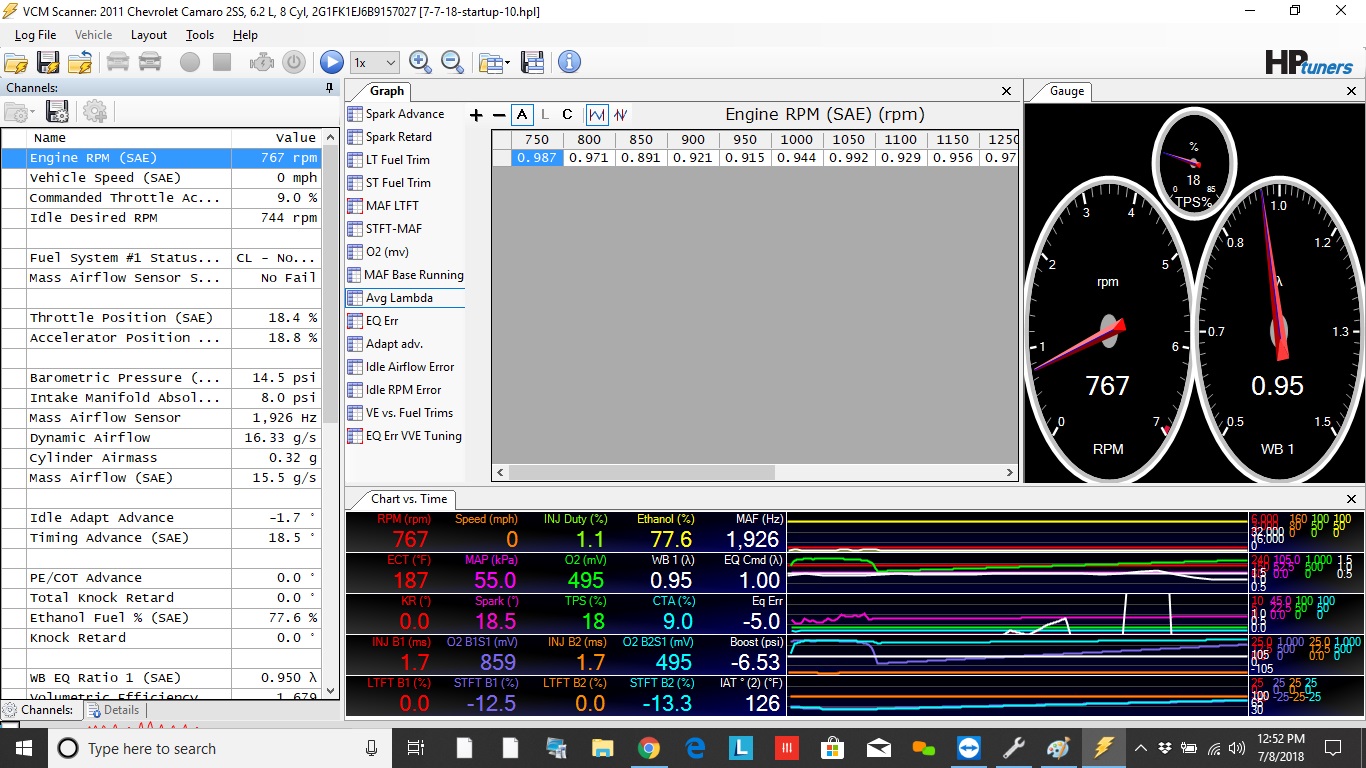Image resolution: width=1366 pixels, height=768 pixels.
Task: Click the power button toolbar icon
Action: (294, 62)
